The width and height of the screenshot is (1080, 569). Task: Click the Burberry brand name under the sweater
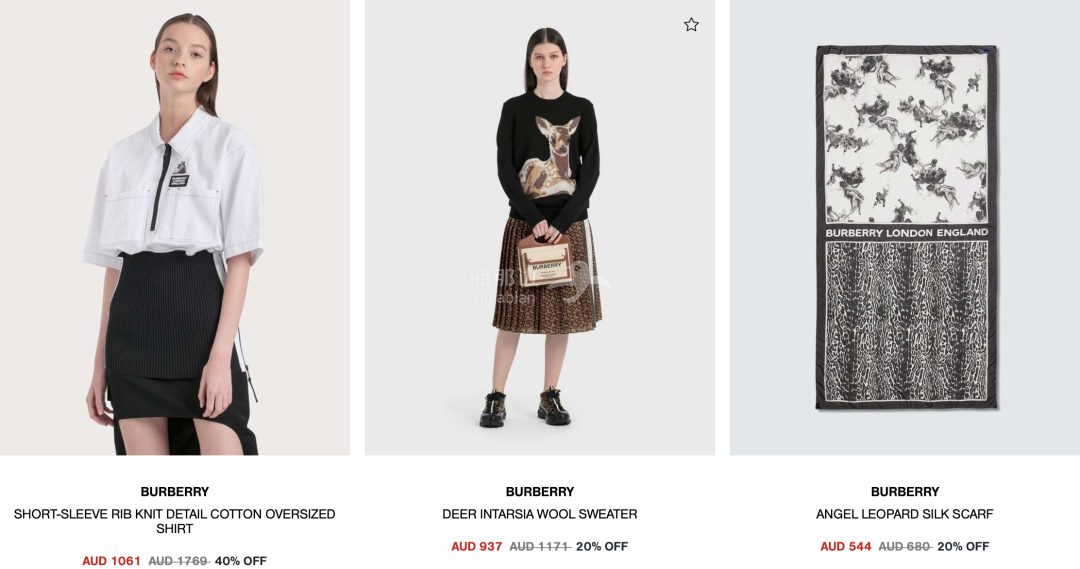[539, 492]
